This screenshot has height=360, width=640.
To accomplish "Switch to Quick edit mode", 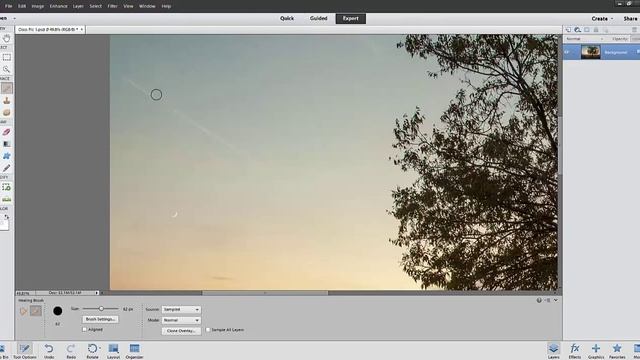I will [287, 18].
